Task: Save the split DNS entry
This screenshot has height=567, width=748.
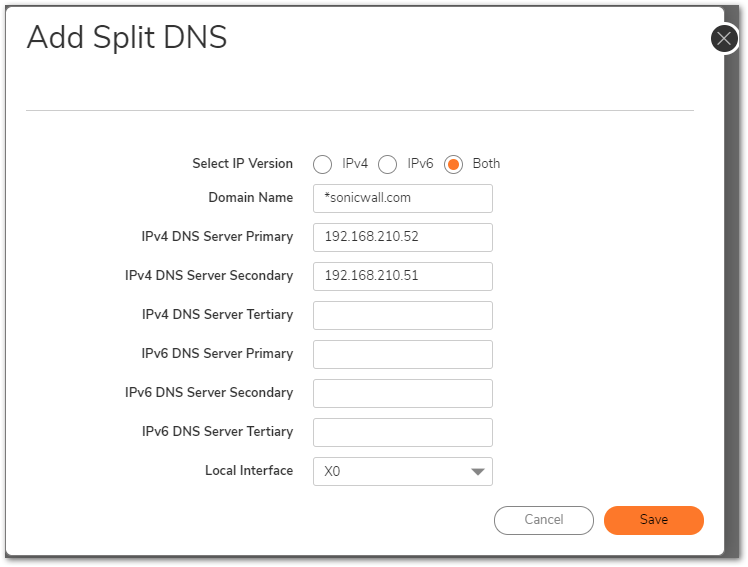Action: coord(654,520)
